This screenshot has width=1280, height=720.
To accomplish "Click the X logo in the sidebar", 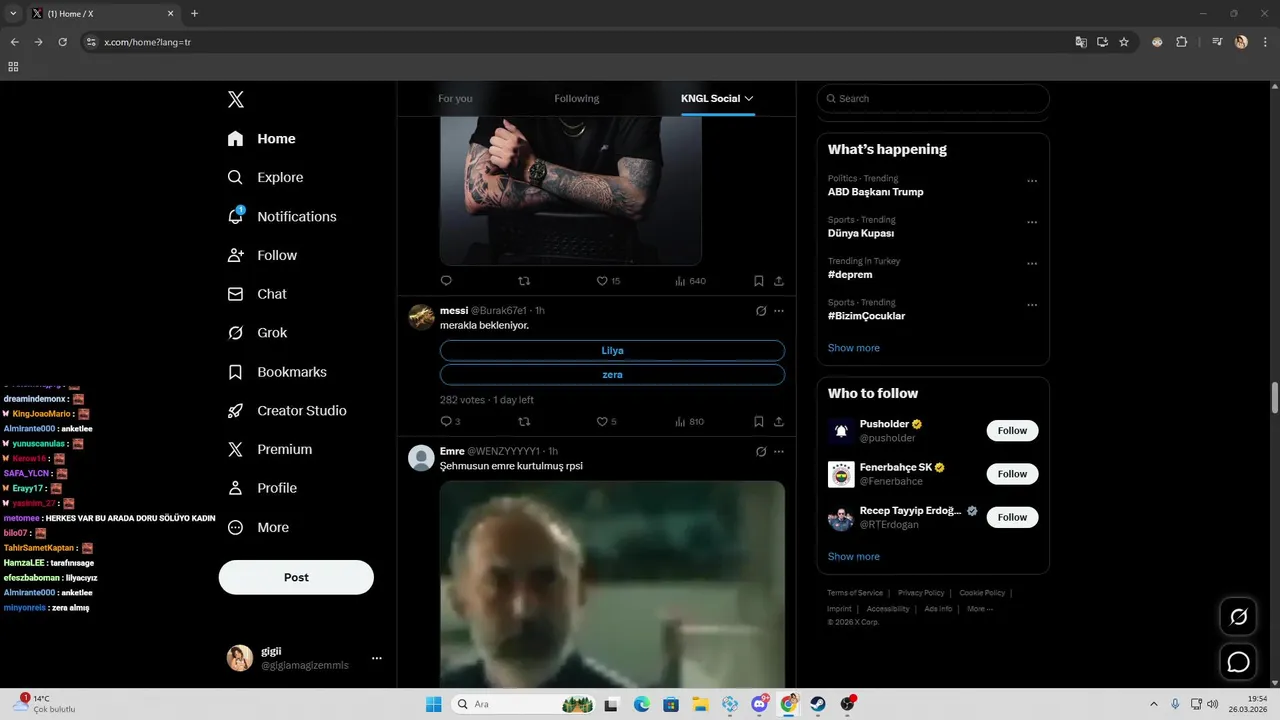I will tap(236, 99).
